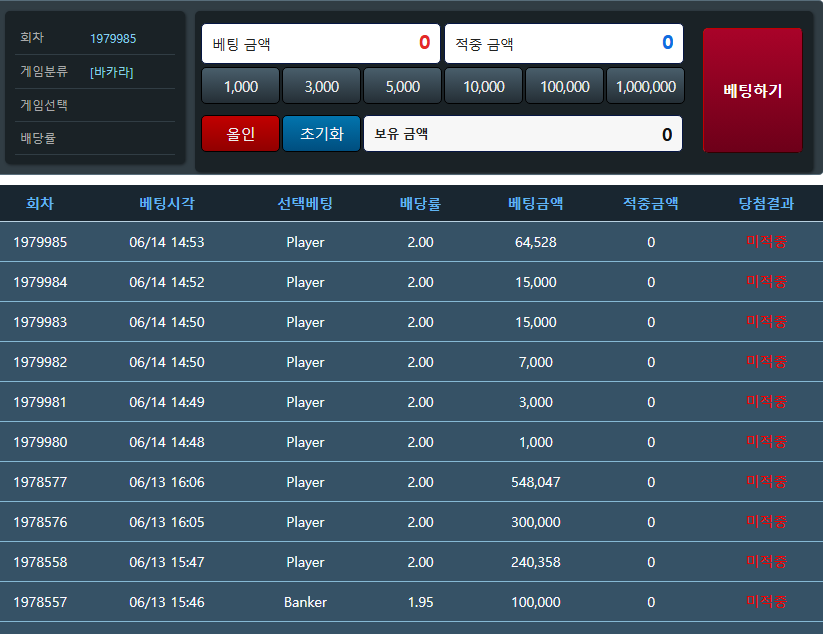The width and height of the screenshot is (823, 634).
Task: Click the 당첨결과 column header
Action: tap(766, 203)
